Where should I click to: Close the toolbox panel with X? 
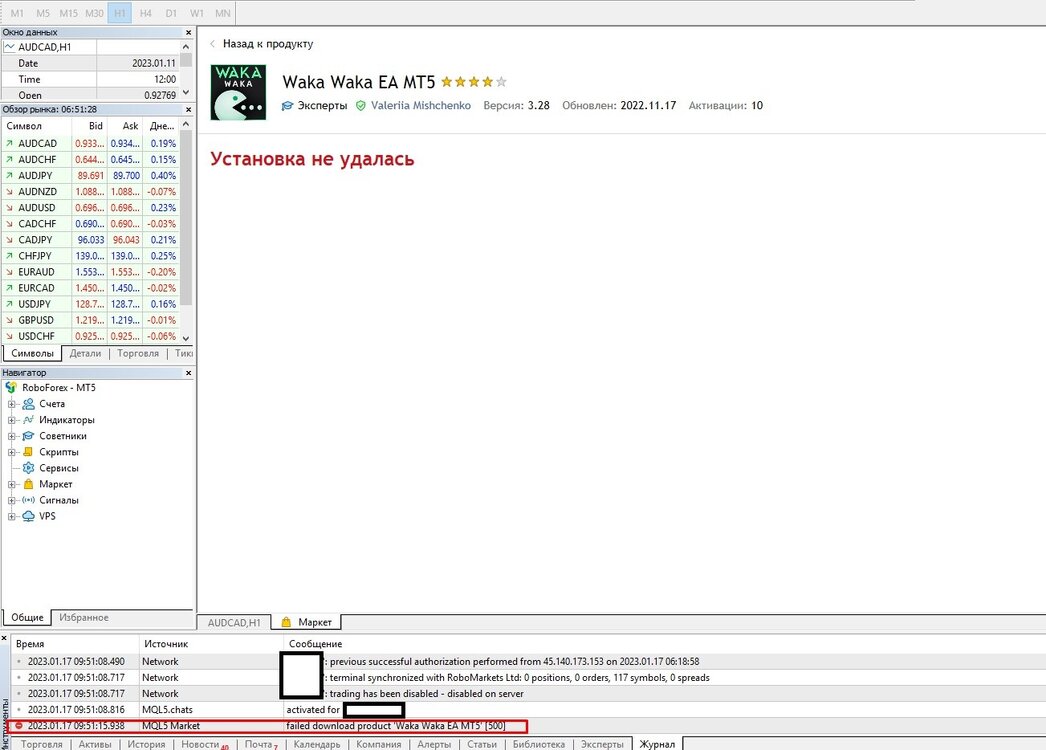[4, 639]
